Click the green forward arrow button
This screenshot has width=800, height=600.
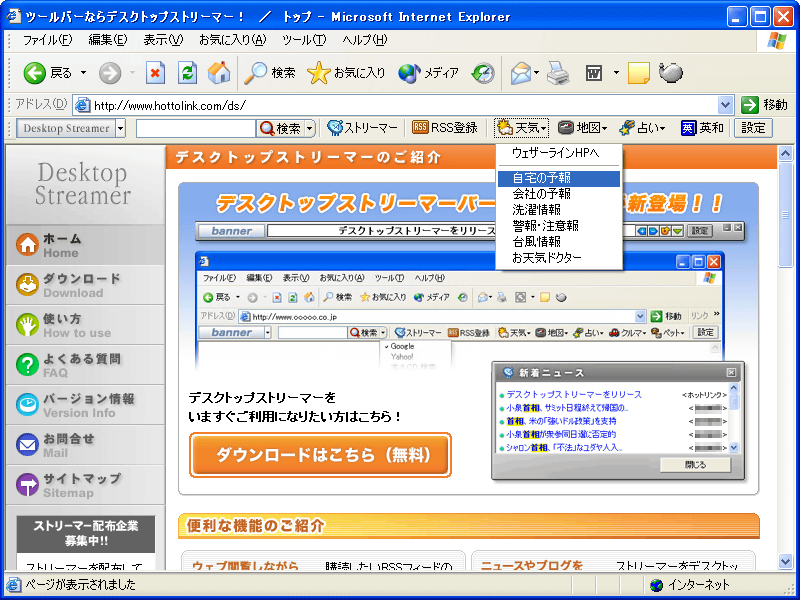[110, 73]
